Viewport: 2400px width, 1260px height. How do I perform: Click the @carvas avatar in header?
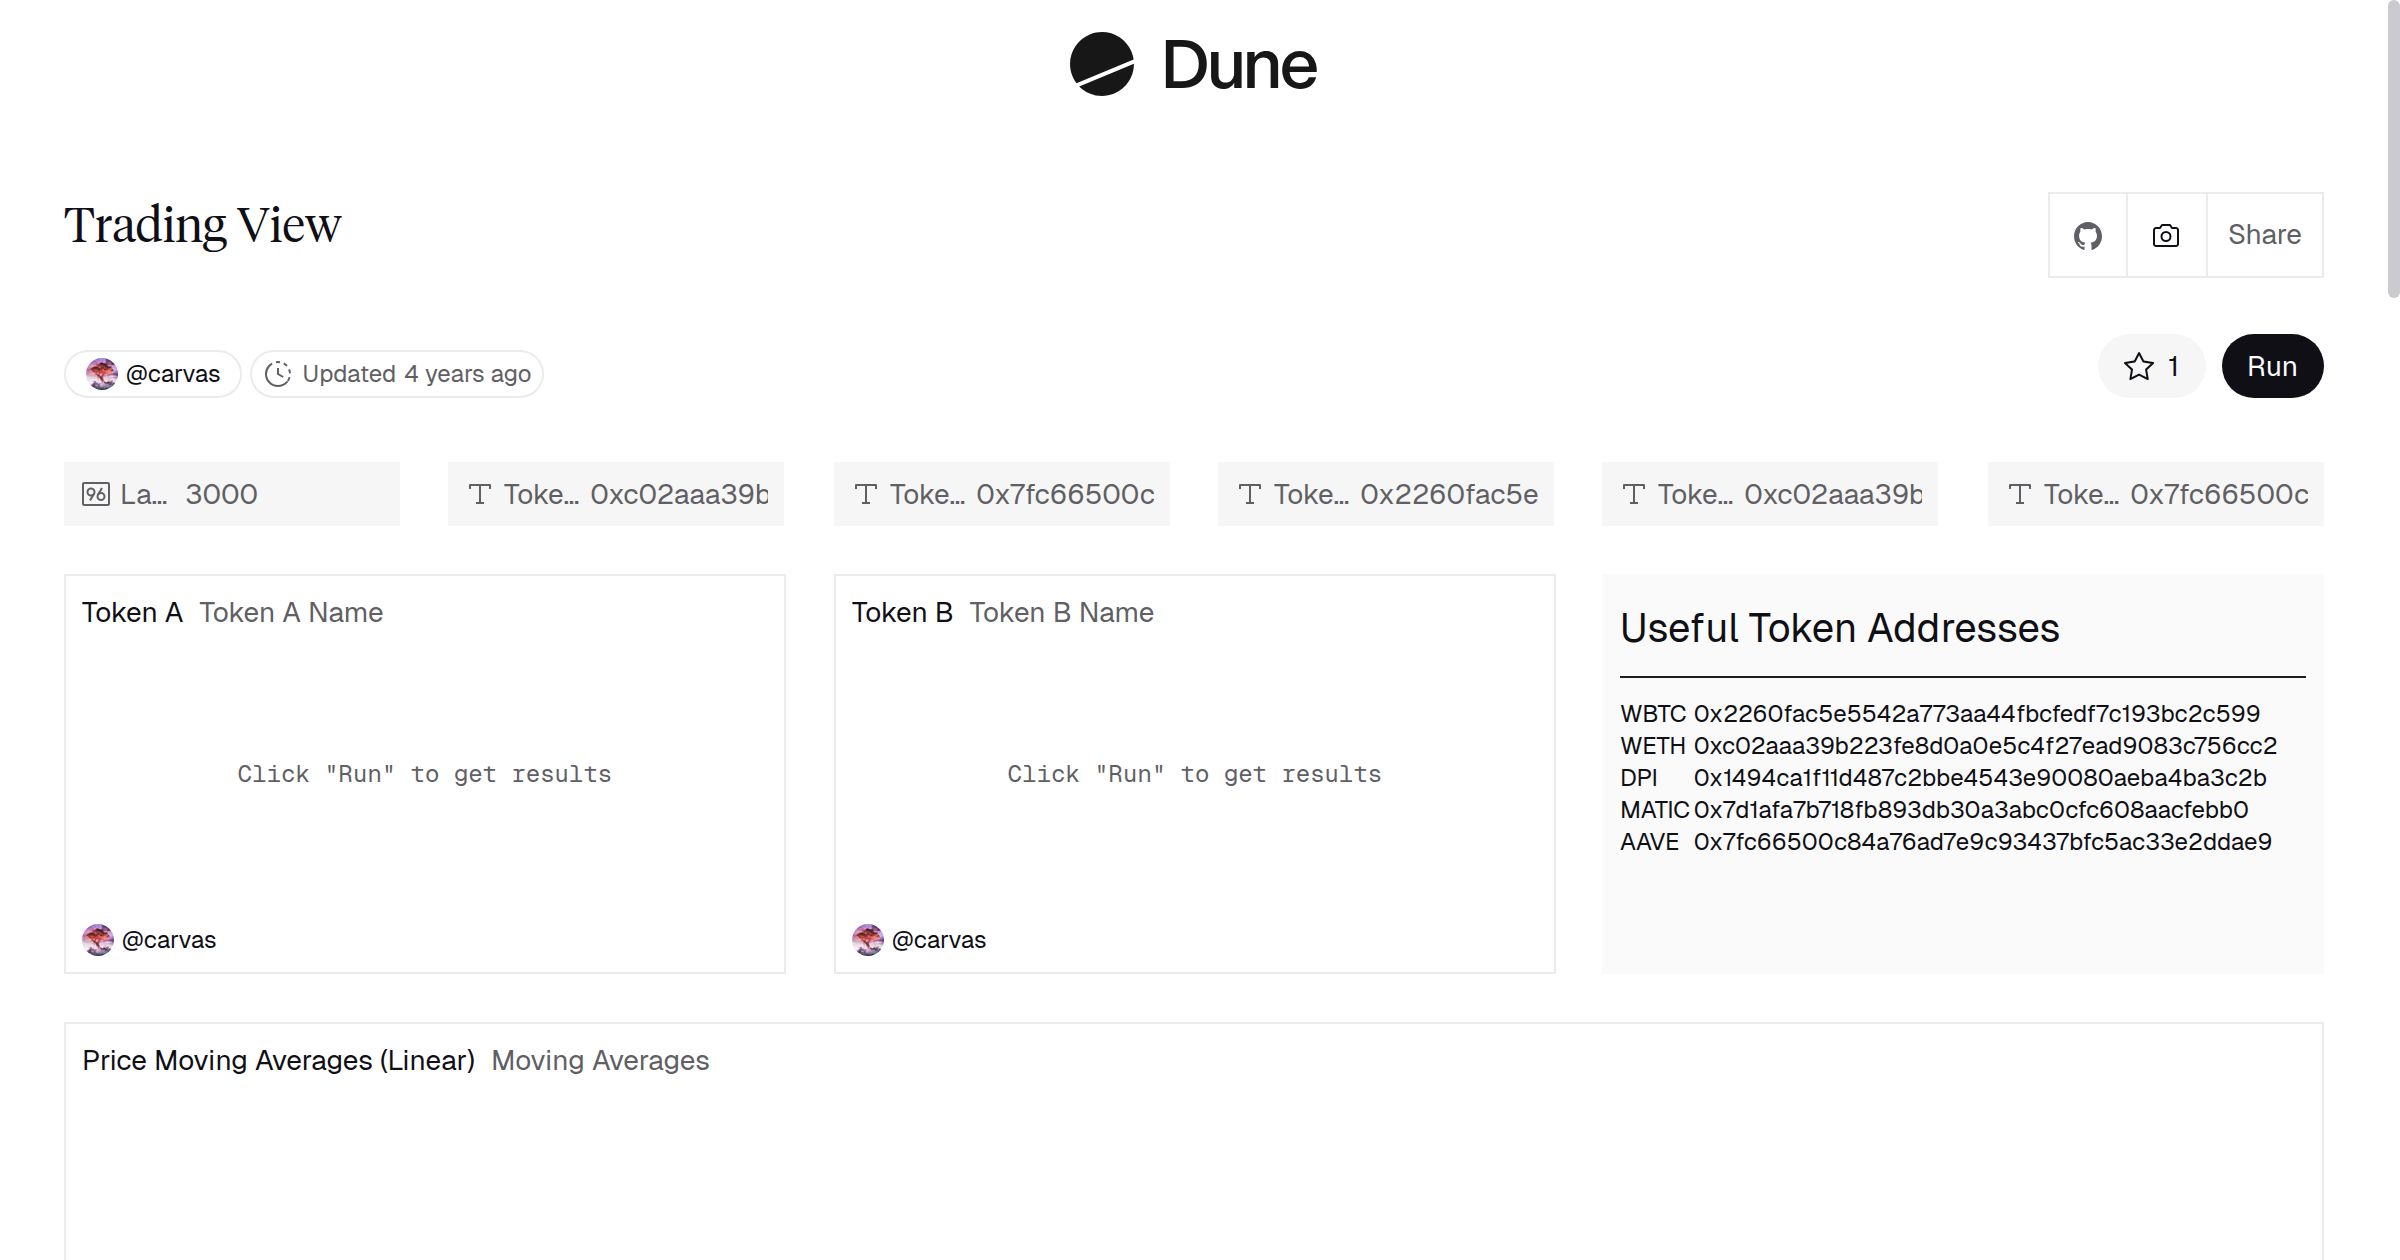pyautogui.click(x=101, y=374)
